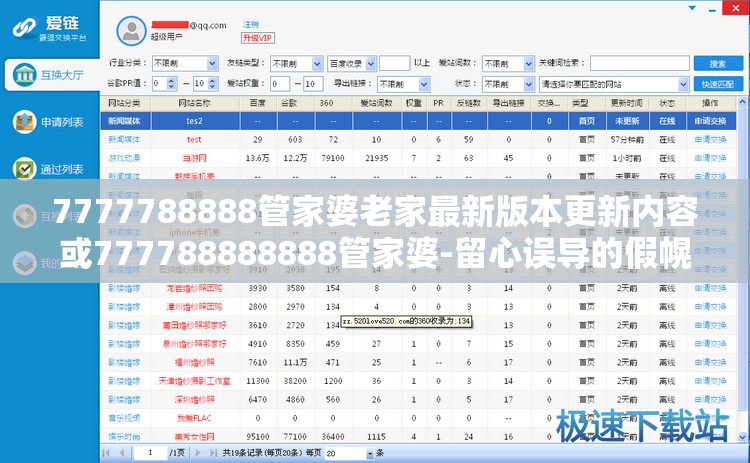The height and width of the screenshot is (463, 750).
Task: Expand the 行业分类 dropdown
Action: (212, 63)
